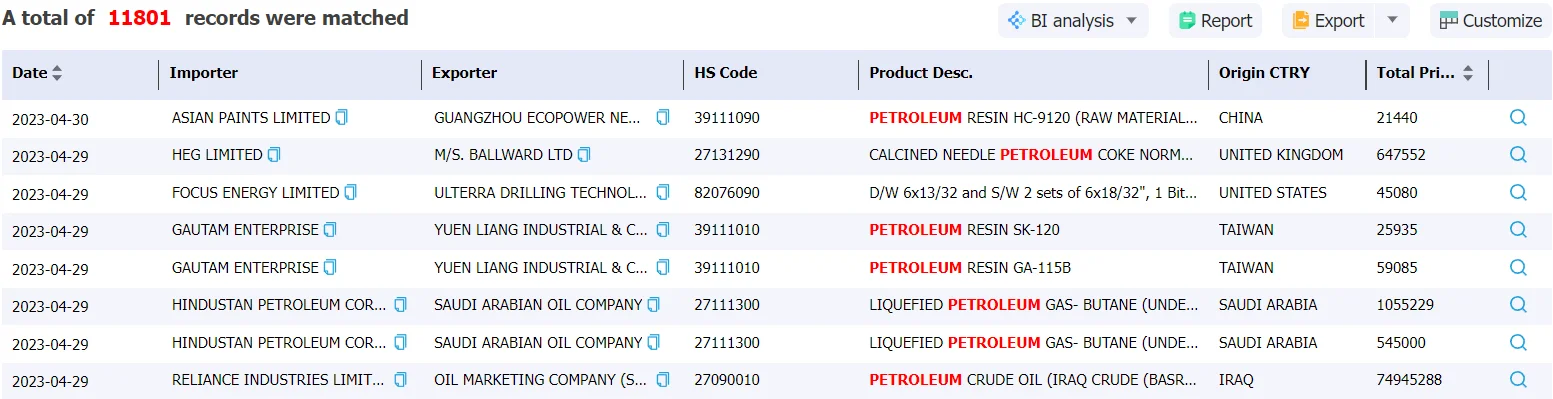Copy exporter name ULTERRA DRILLING TECHNOL...
The width and height of the screenshot is (1553, 399).
pyautogui.click(x=662, y=193)
